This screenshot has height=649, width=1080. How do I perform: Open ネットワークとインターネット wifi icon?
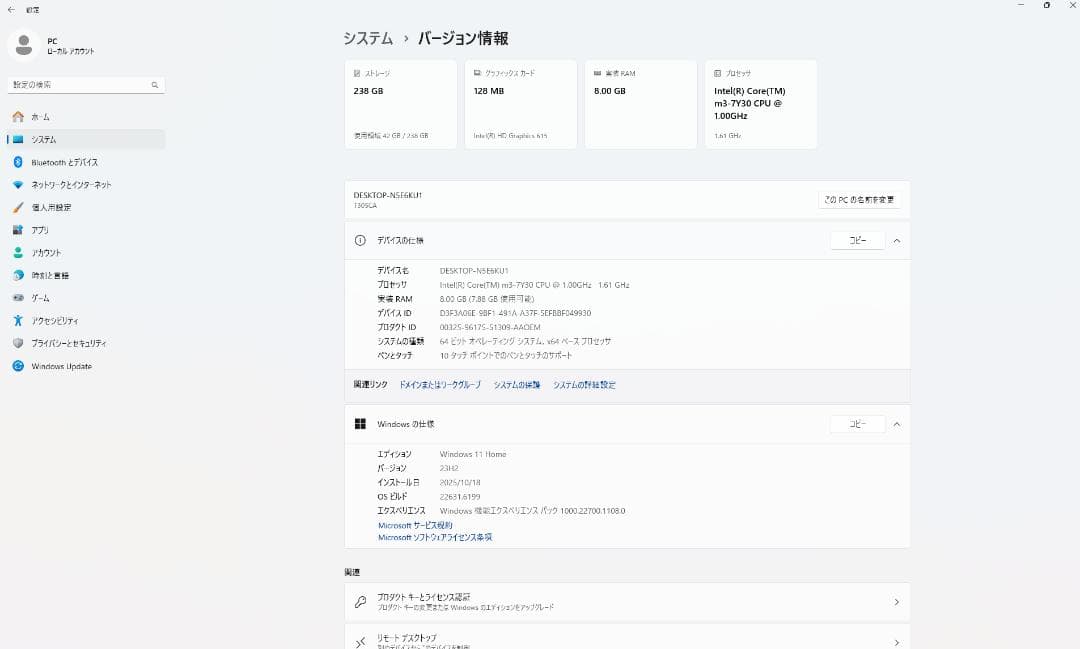(x=18, y=185)
